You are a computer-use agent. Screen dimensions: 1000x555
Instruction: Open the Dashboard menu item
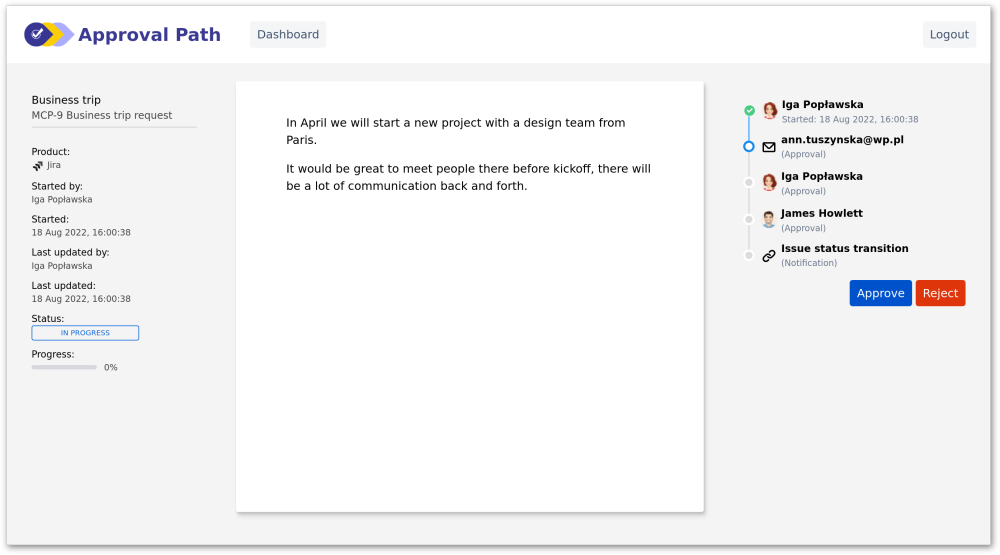(288, 34)
